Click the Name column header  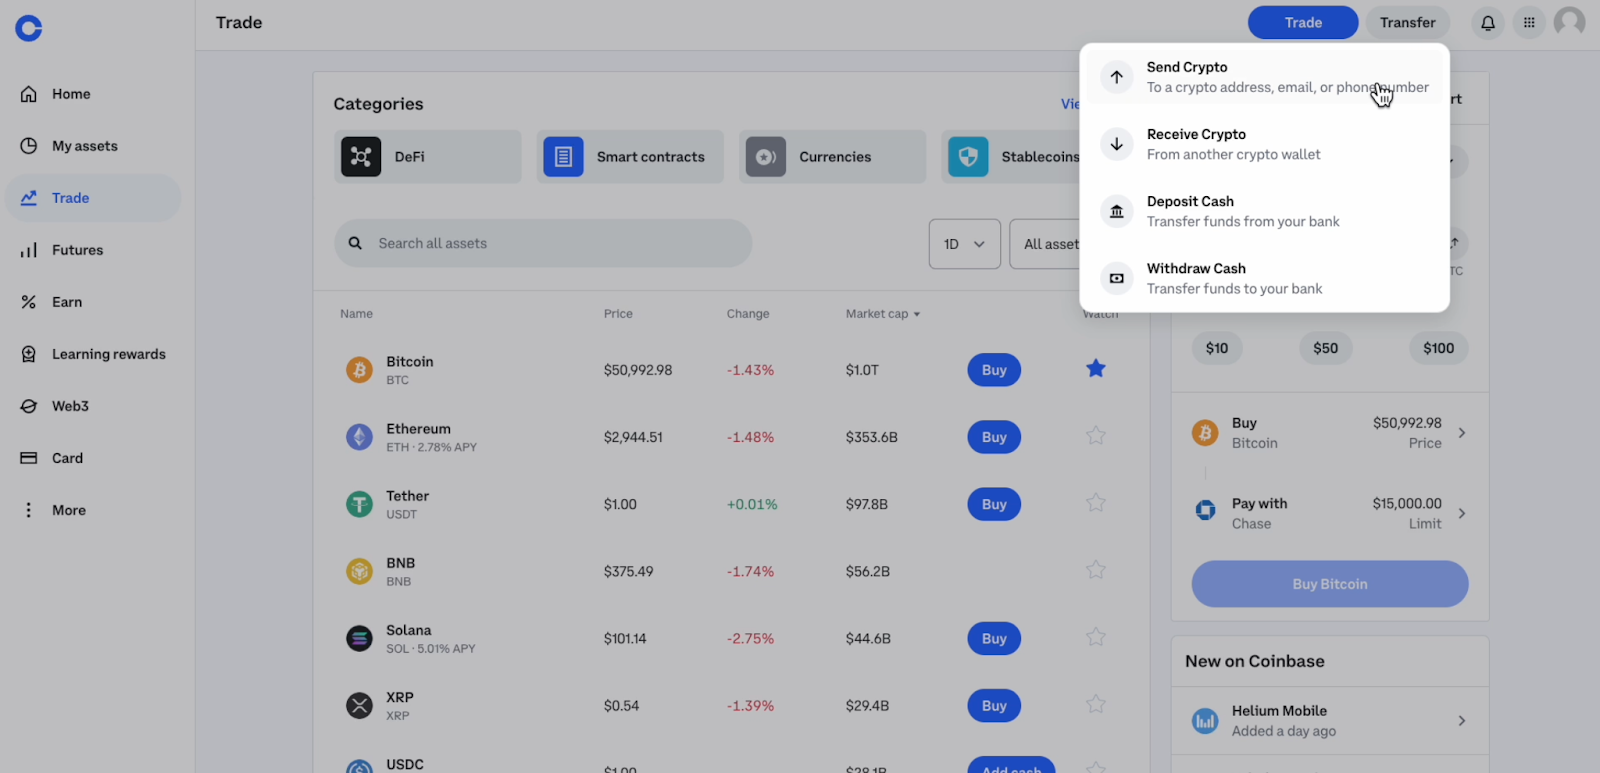(356, 314)
